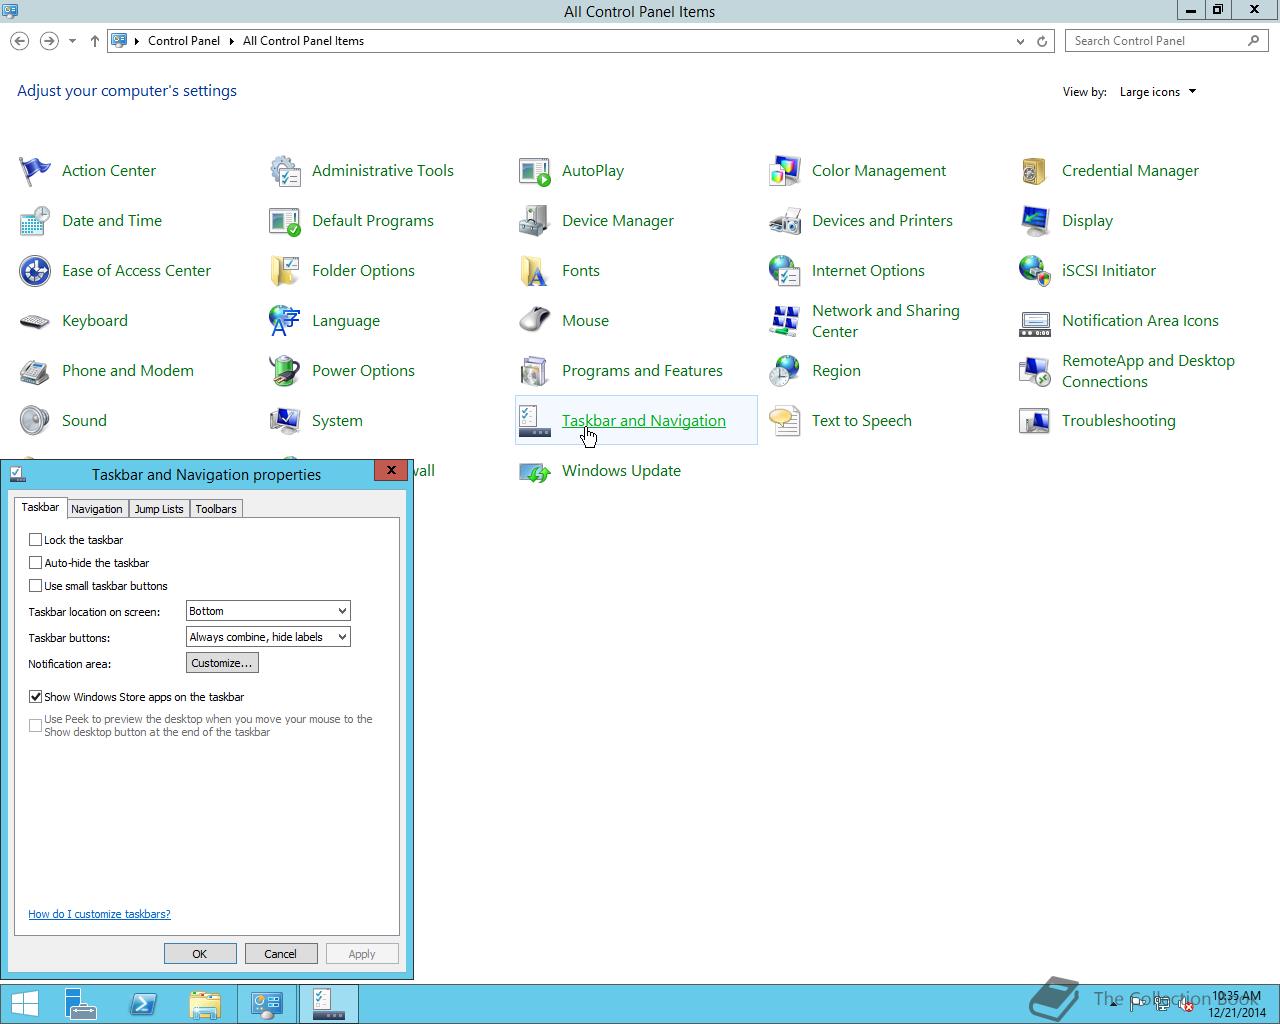Open the Programs and Features icon
The width and height of the screenshot is (1280, 1024).
click(535, 371)
